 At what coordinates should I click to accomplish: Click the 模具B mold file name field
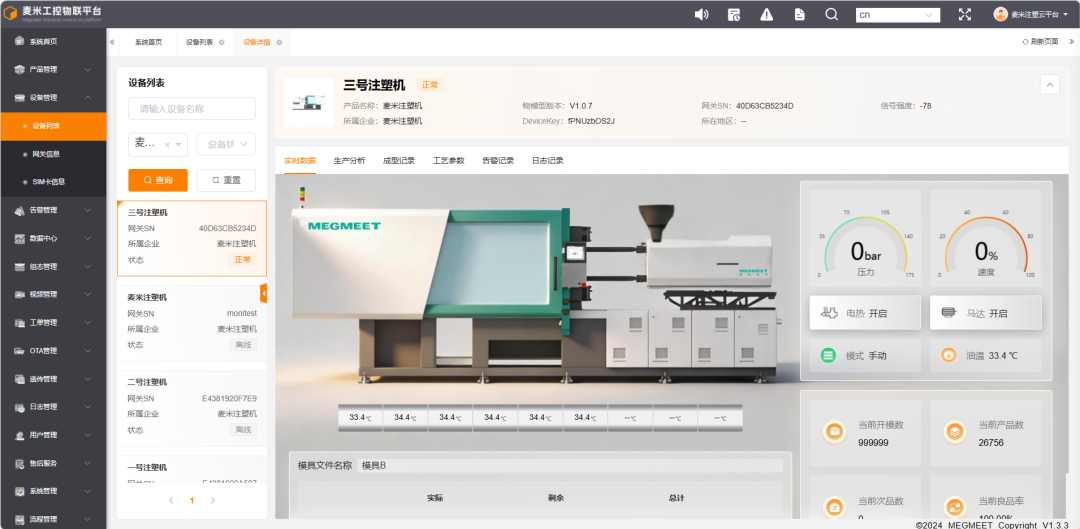tap(570, 466)
